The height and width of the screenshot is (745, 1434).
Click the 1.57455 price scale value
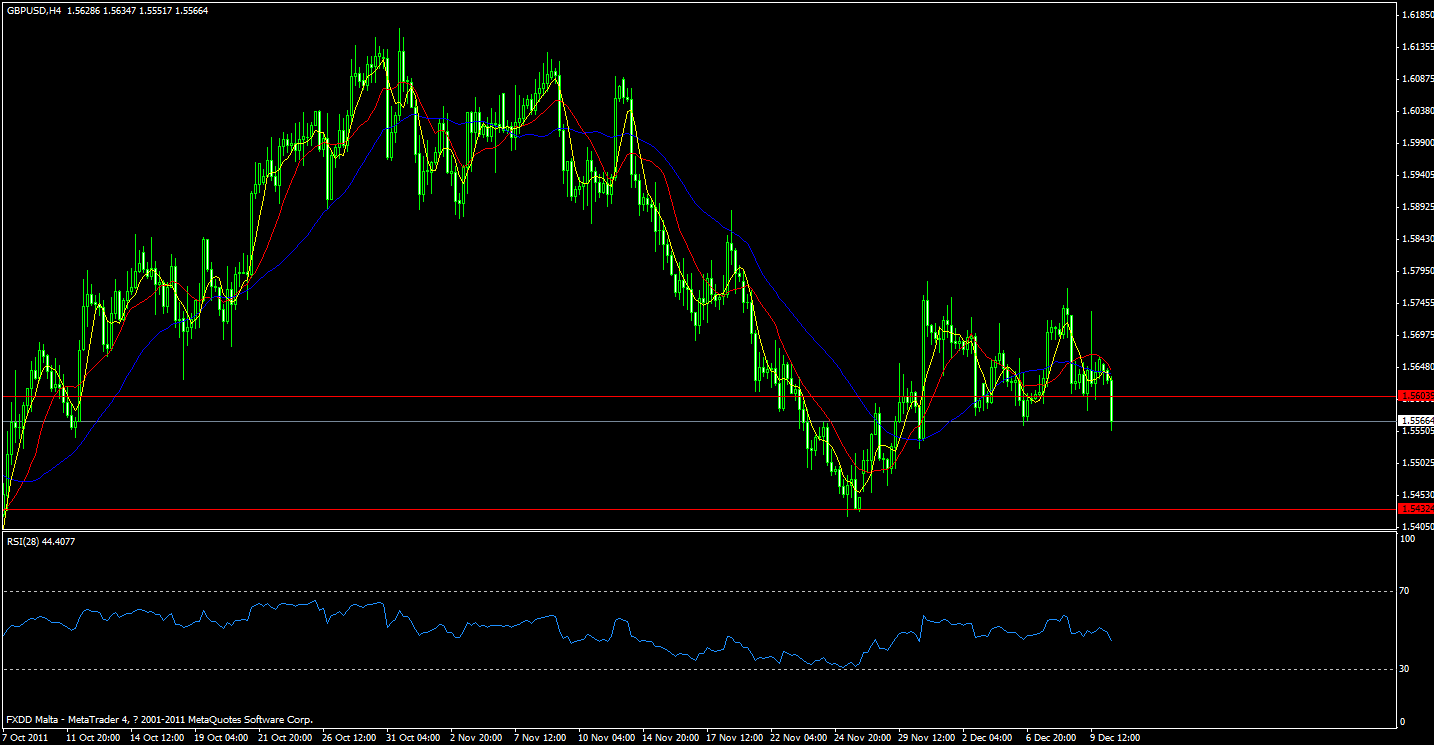coord(1417,303)
